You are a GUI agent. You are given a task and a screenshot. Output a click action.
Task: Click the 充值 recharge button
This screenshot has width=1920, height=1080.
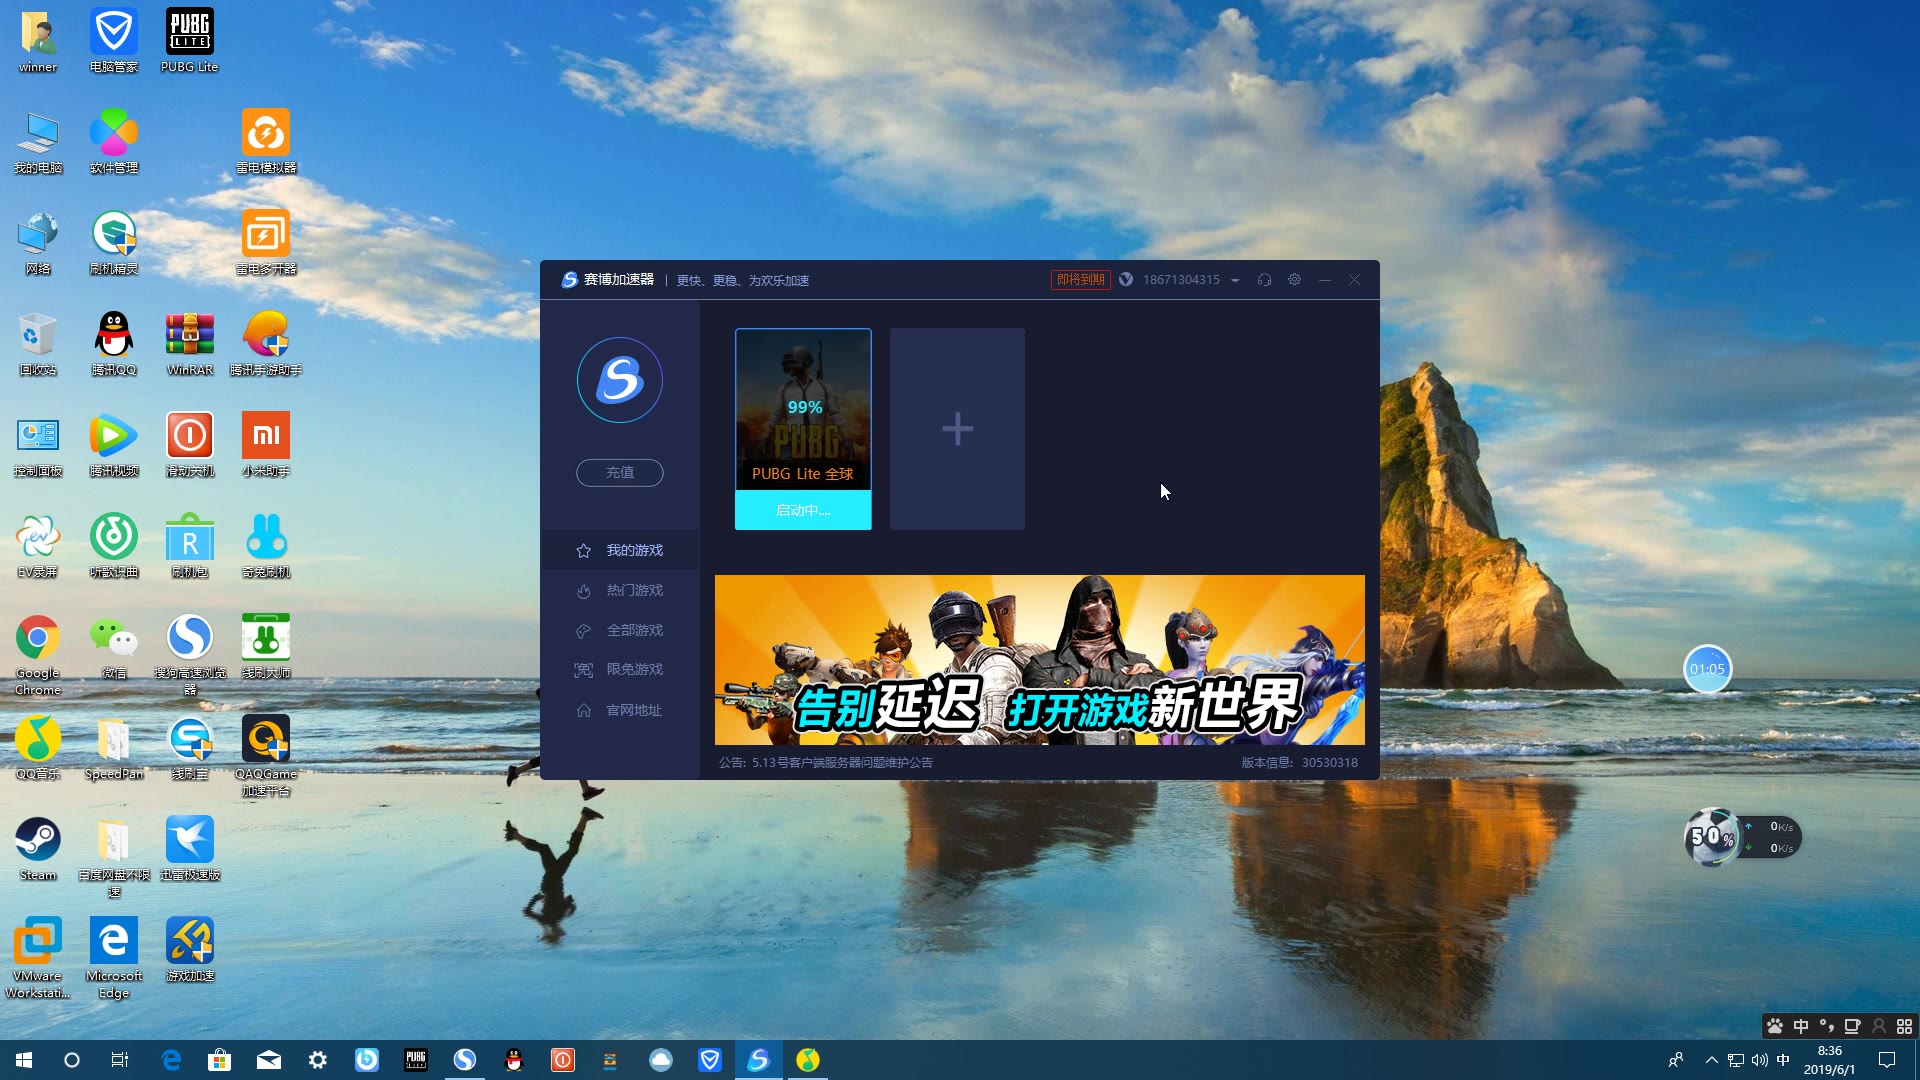[620, 473]
